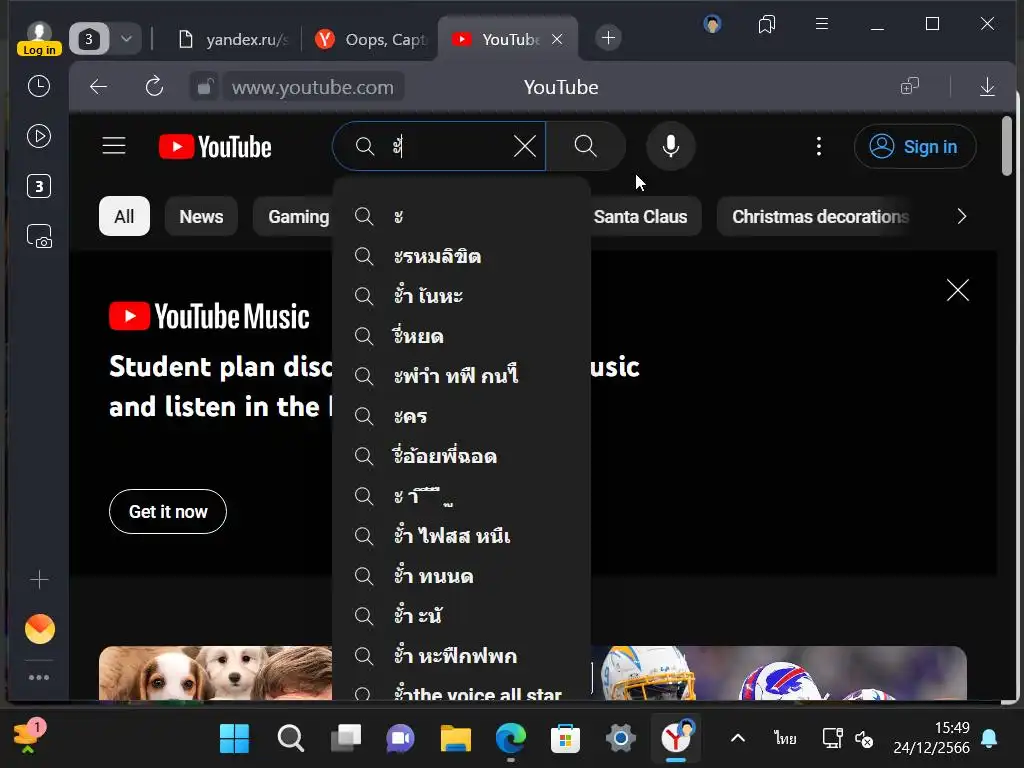This screenshot has height=768, width=1024.
Task: Select suggestion 'ะรหมลิขิต'
Action: pyautogui.click(x=462, y=256)
